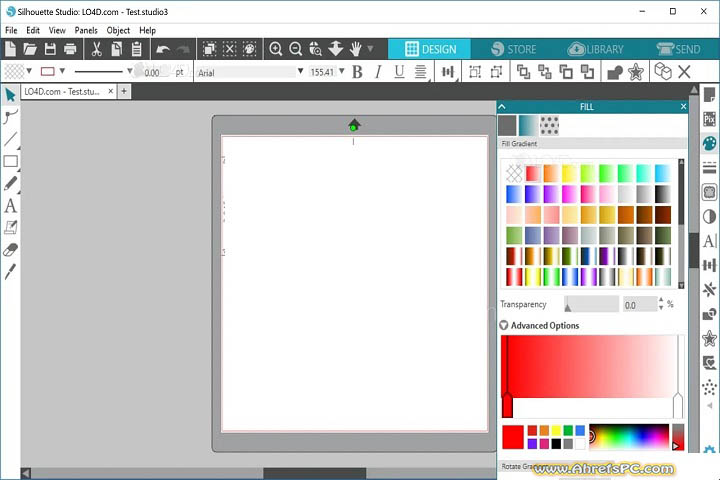Click the Zoom Out magnifier
720x480 pixels.
[296, 49]
